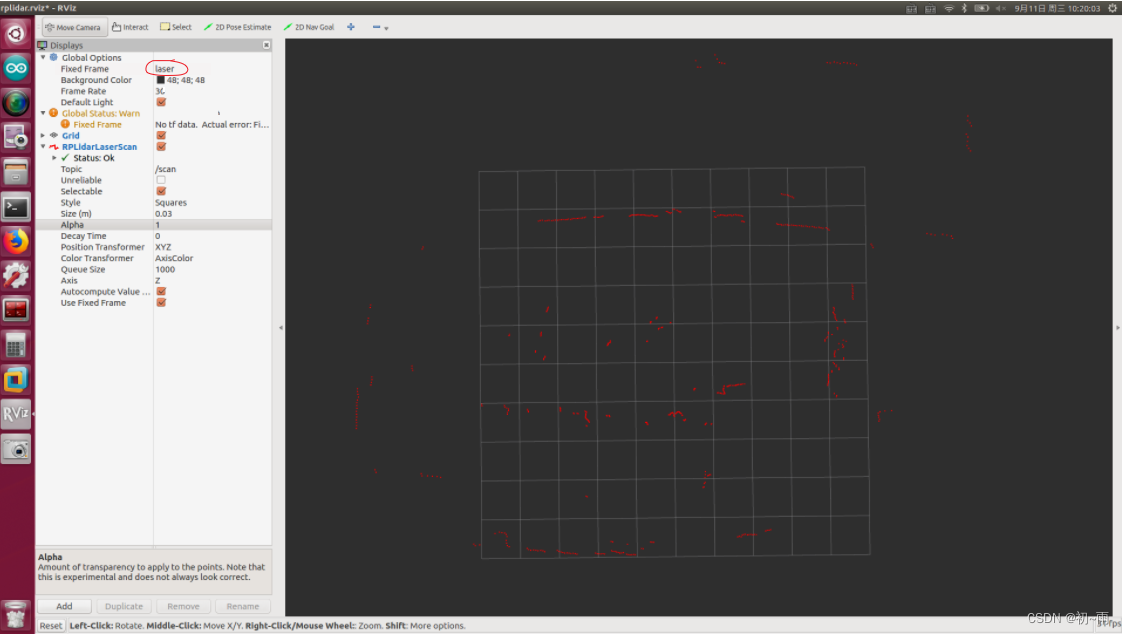Launch Firefox from the dock
The width and height of the screenshot is (1125, 634).
coord(16,242)
